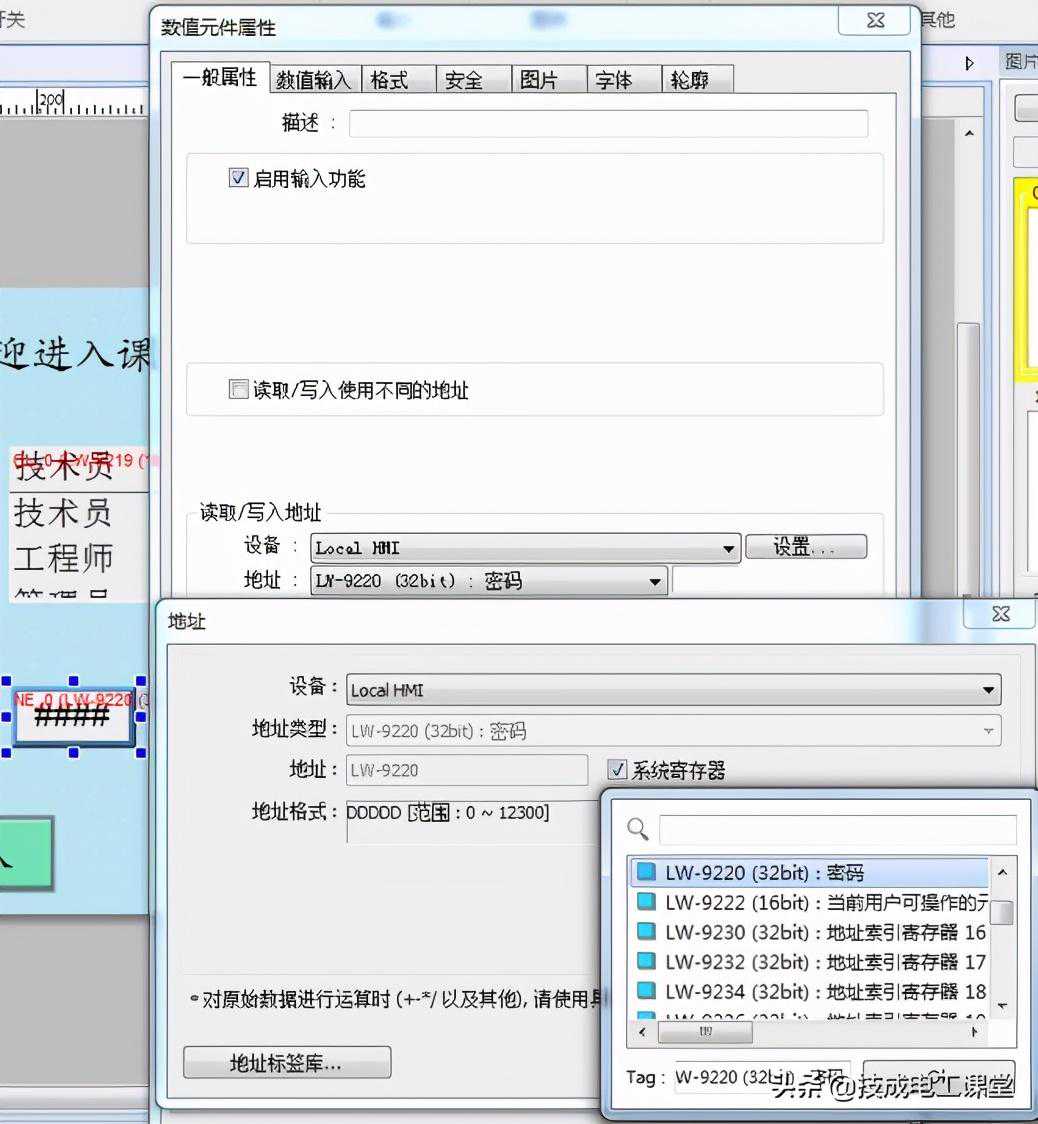Image resolution: width=1038 pixels, height=1124 pixels.
Task: Select the LW-9232 address index register 17 icon
Action: [x=647, y=962]
